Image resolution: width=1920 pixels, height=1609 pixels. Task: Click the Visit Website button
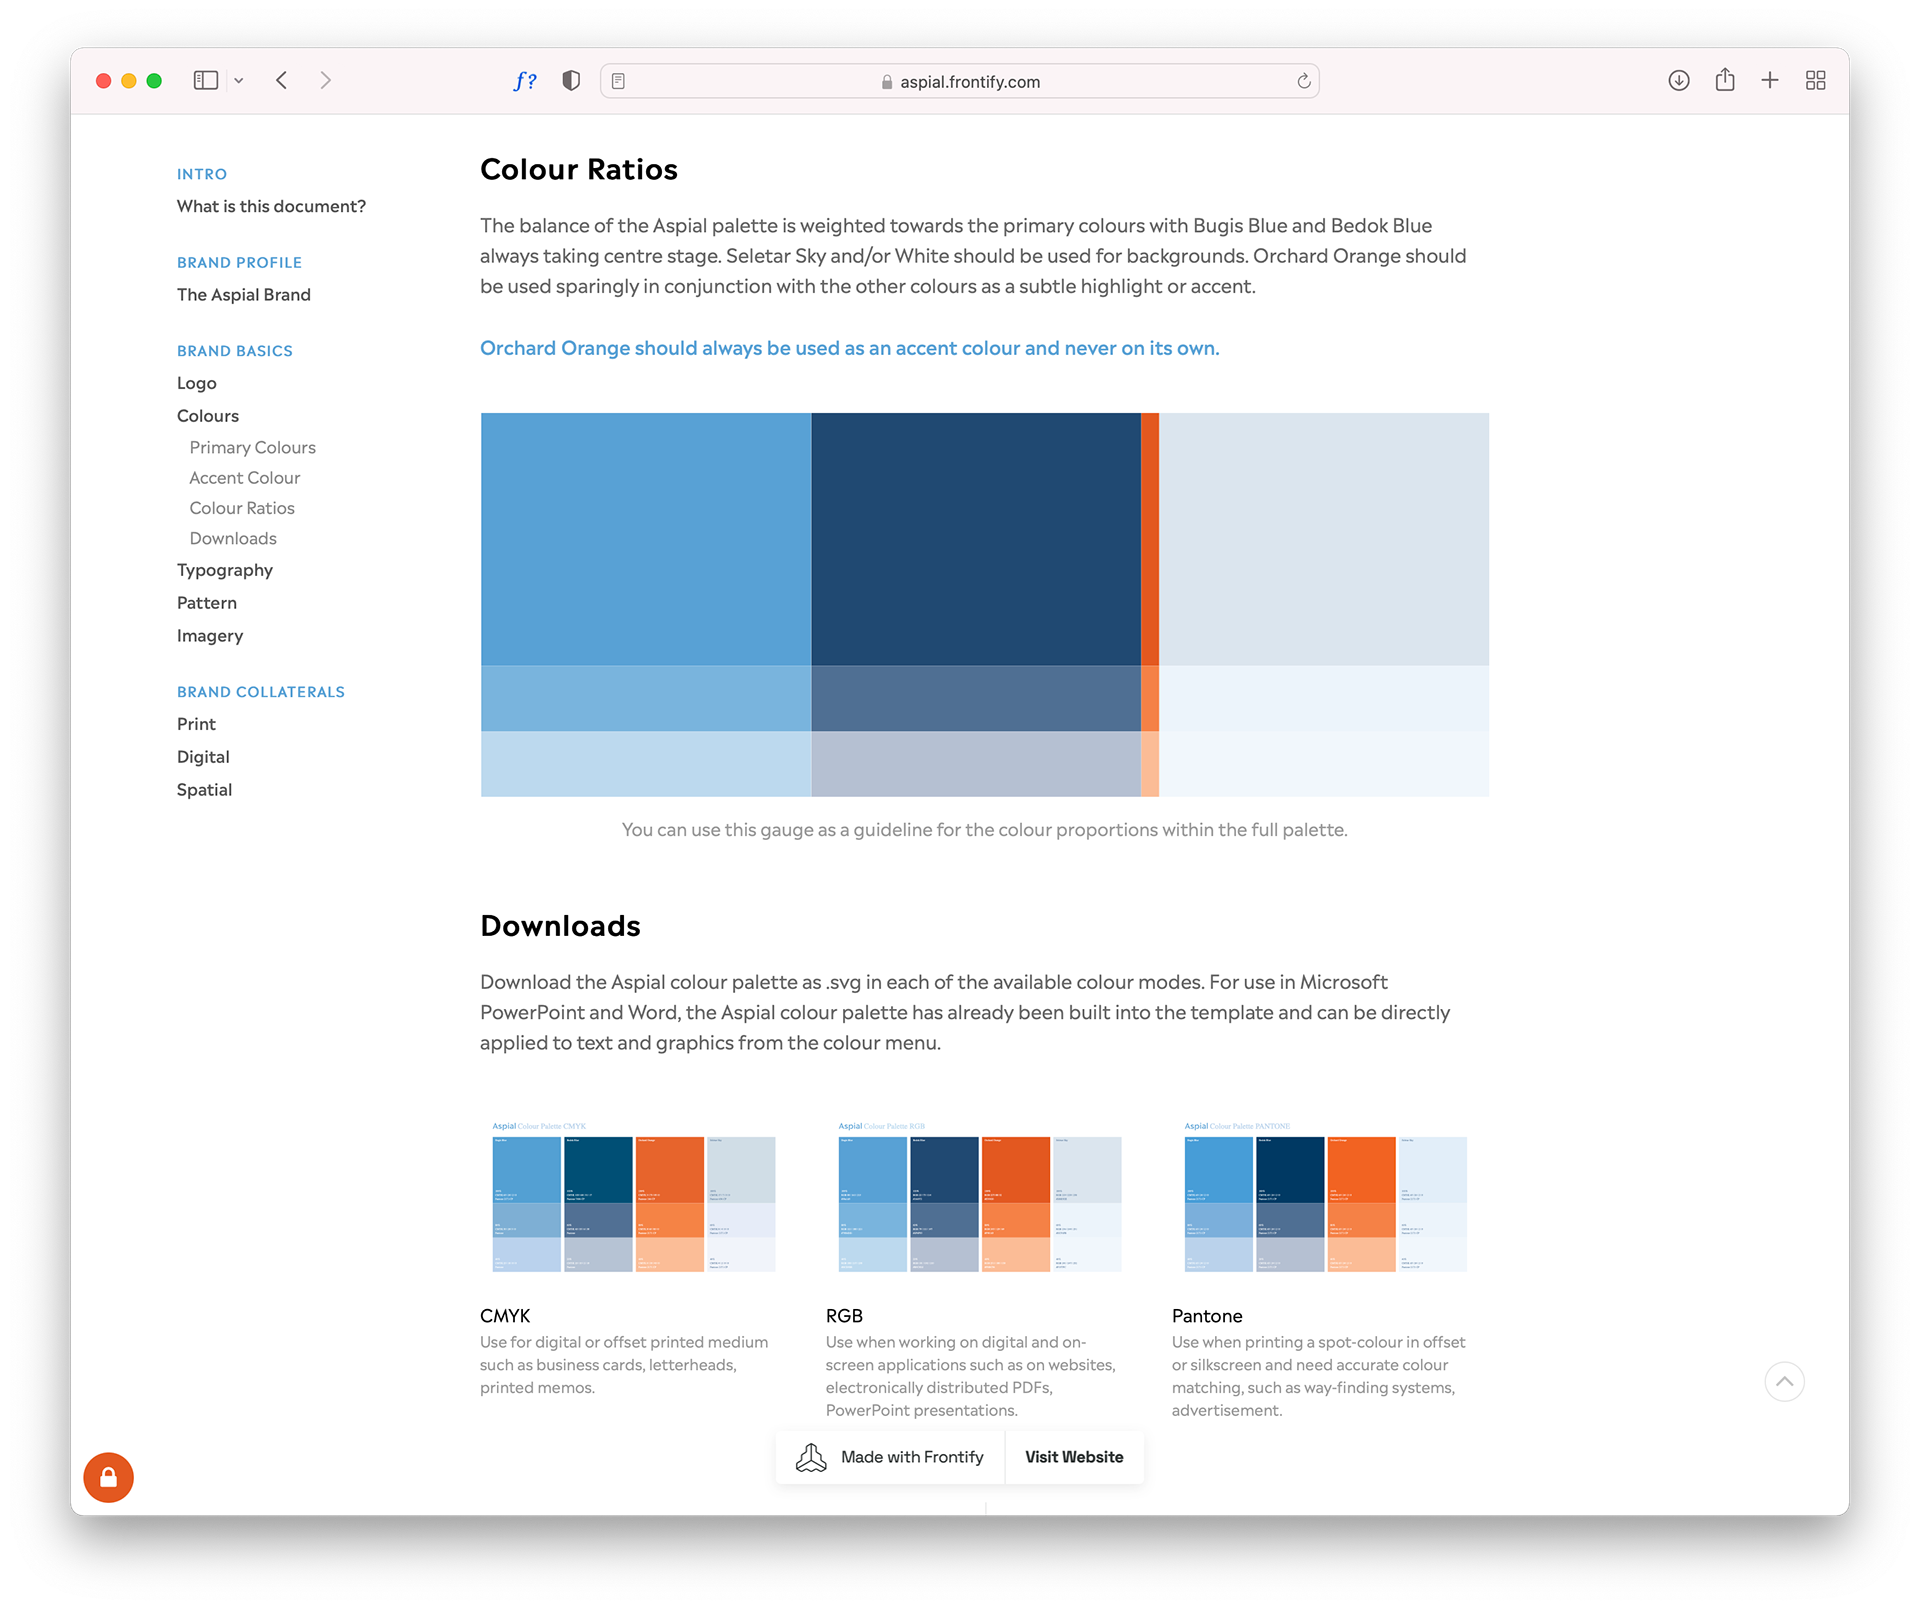click(1074, 1457)
